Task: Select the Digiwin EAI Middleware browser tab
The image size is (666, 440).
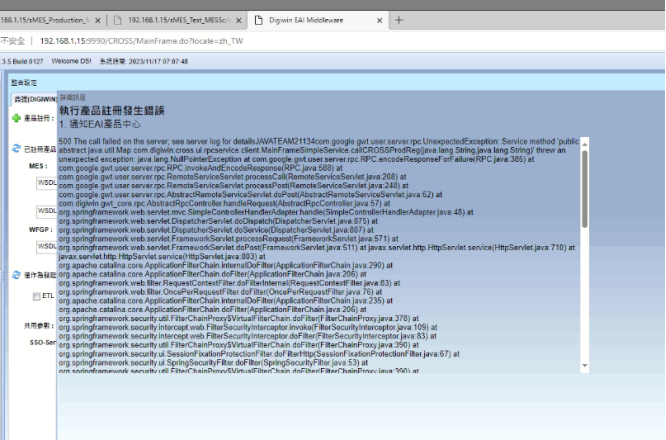Action: [x=310, y=19]
